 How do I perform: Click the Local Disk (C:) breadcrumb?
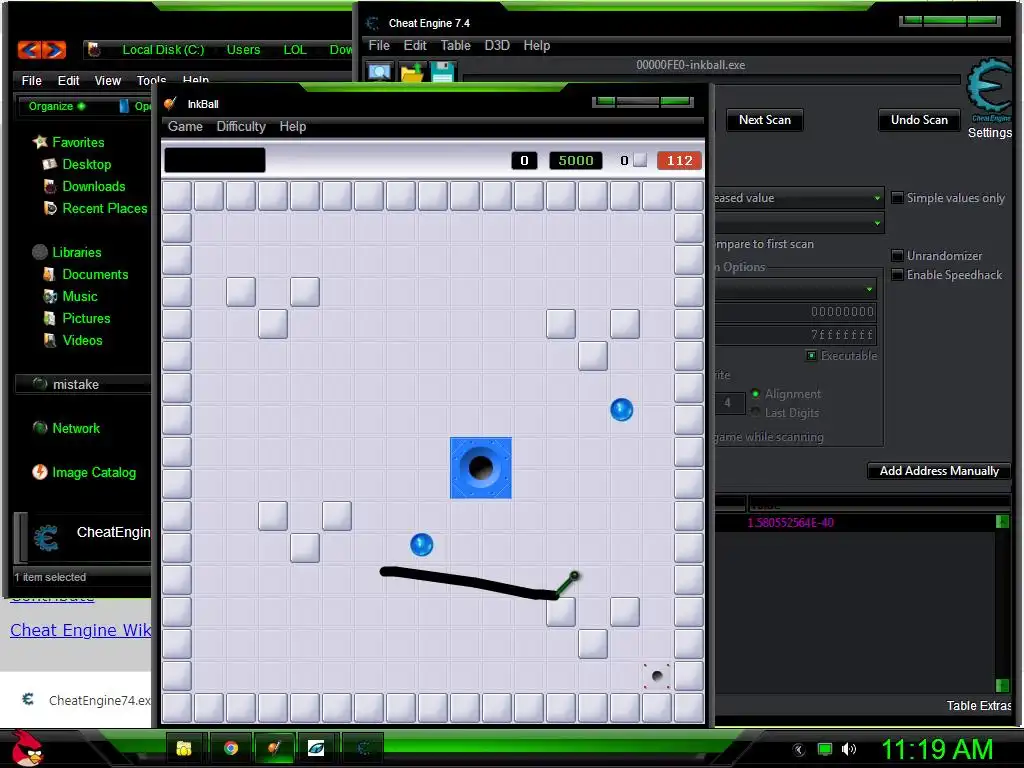pyautogui.click(x=163, y=50)
